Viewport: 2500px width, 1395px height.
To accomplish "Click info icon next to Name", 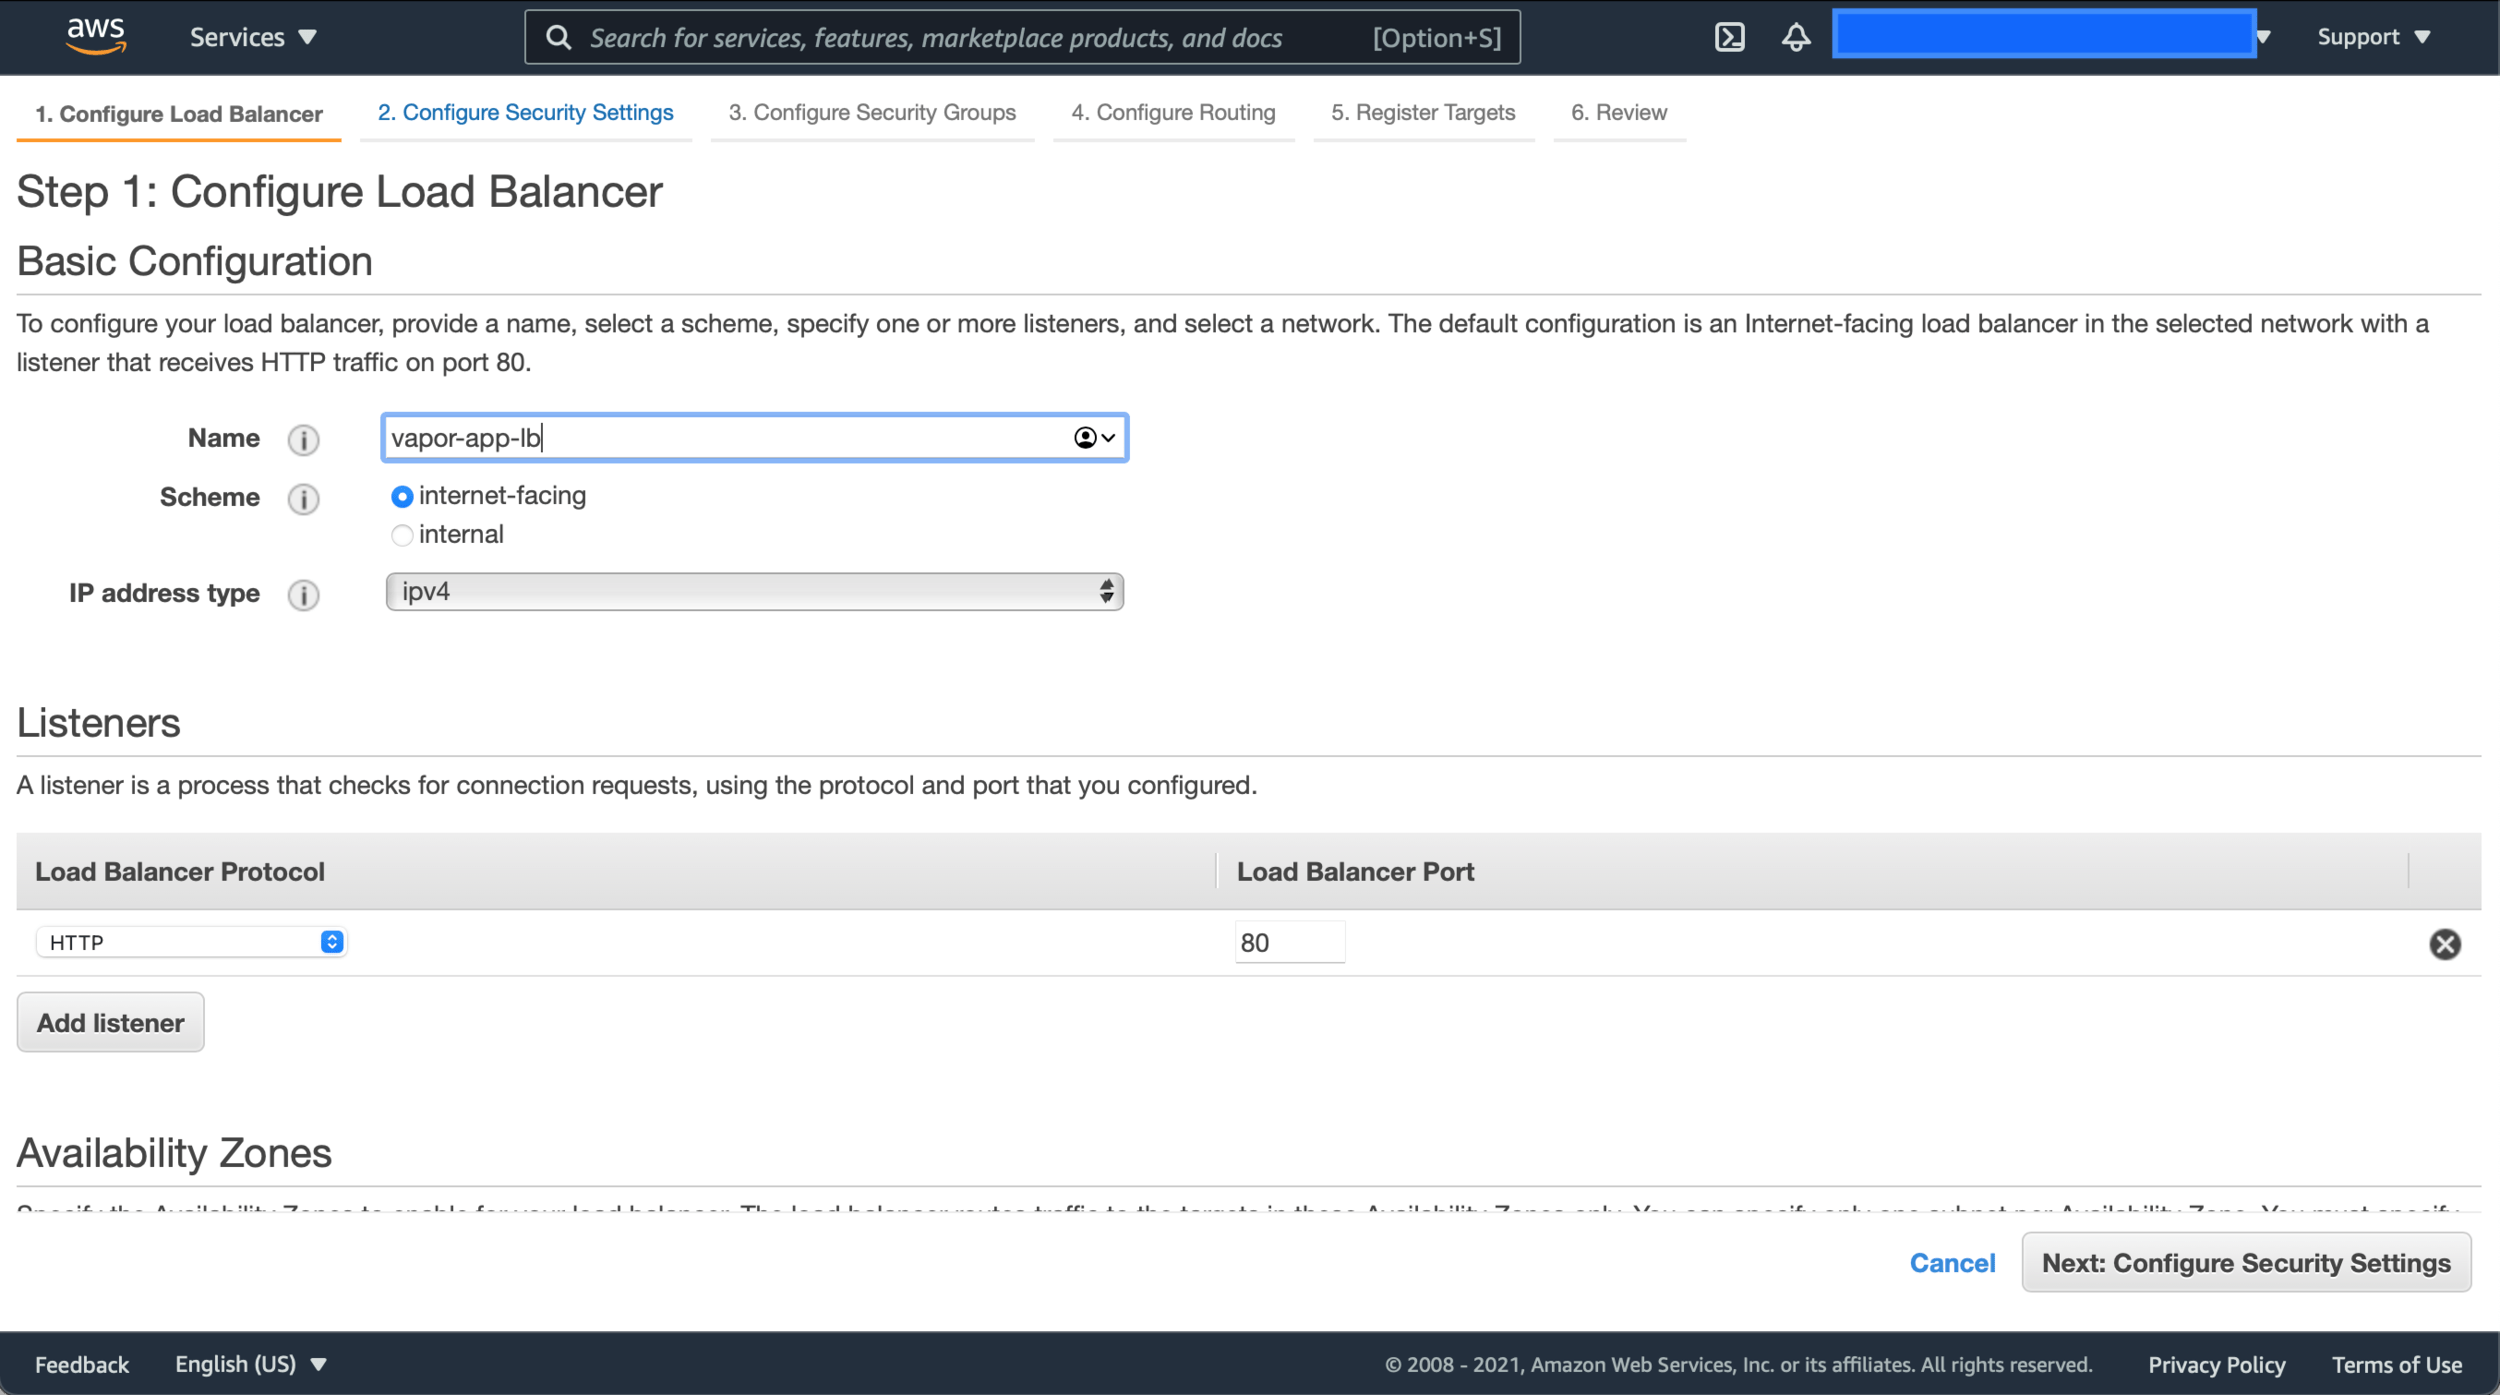I will point(303,440).
